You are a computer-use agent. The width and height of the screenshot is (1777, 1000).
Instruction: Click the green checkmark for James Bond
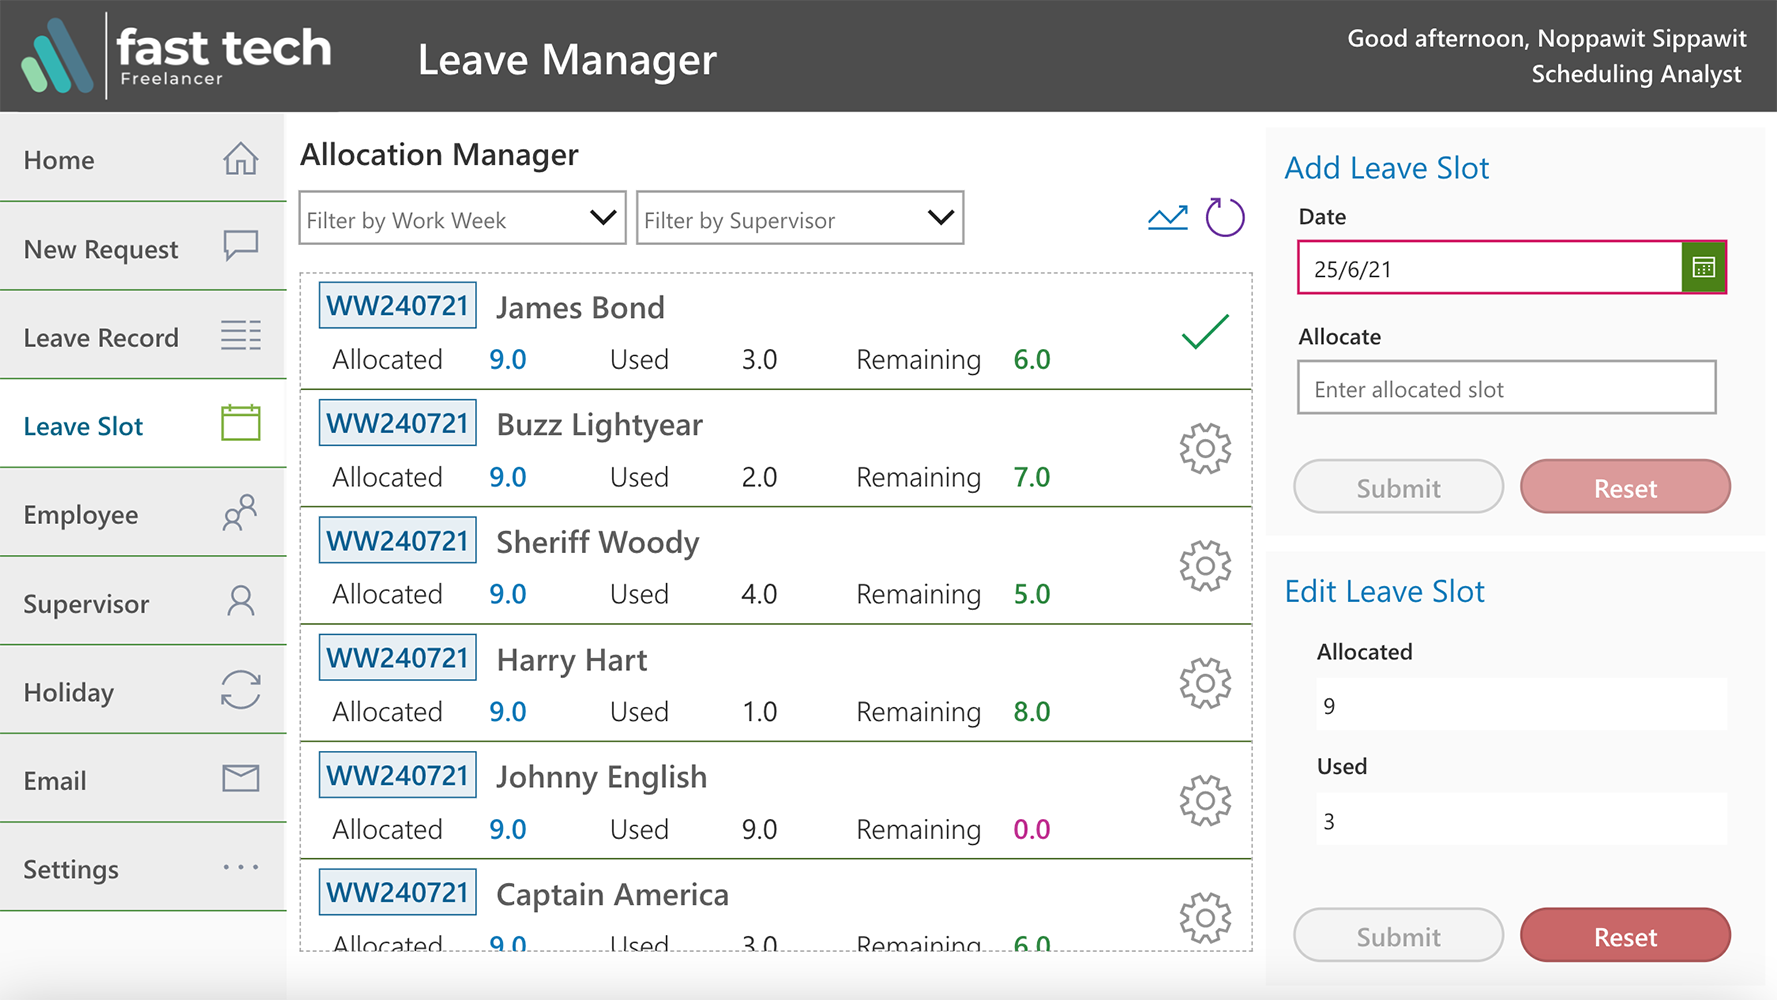coord(1204,332)
